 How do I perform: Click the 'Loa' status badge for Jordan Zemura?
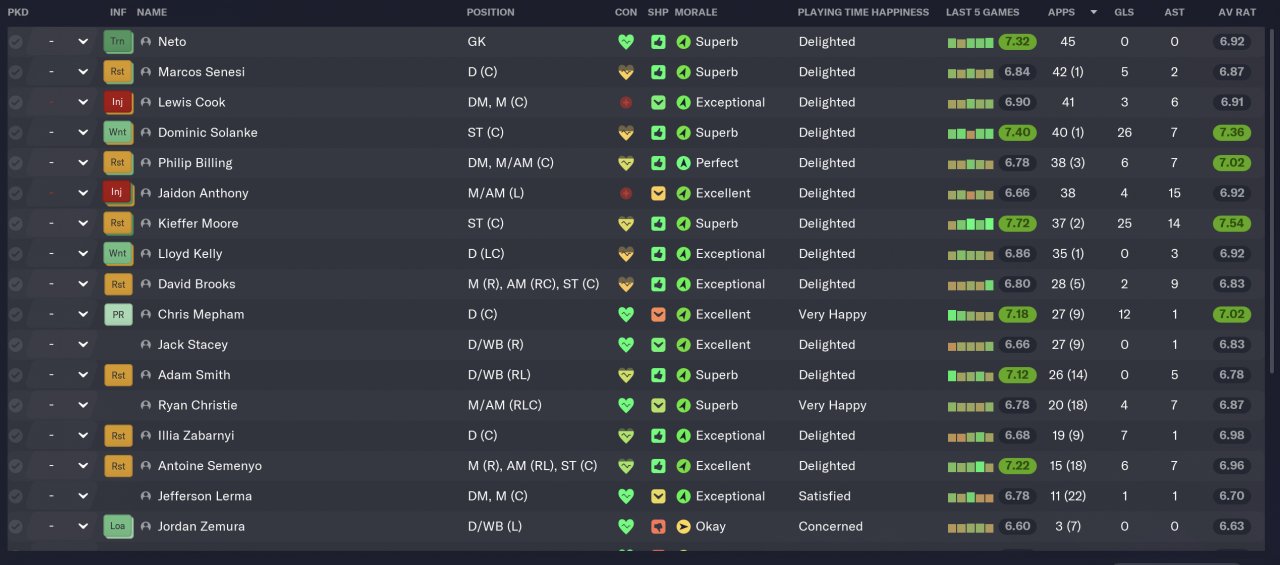(117, 527)
